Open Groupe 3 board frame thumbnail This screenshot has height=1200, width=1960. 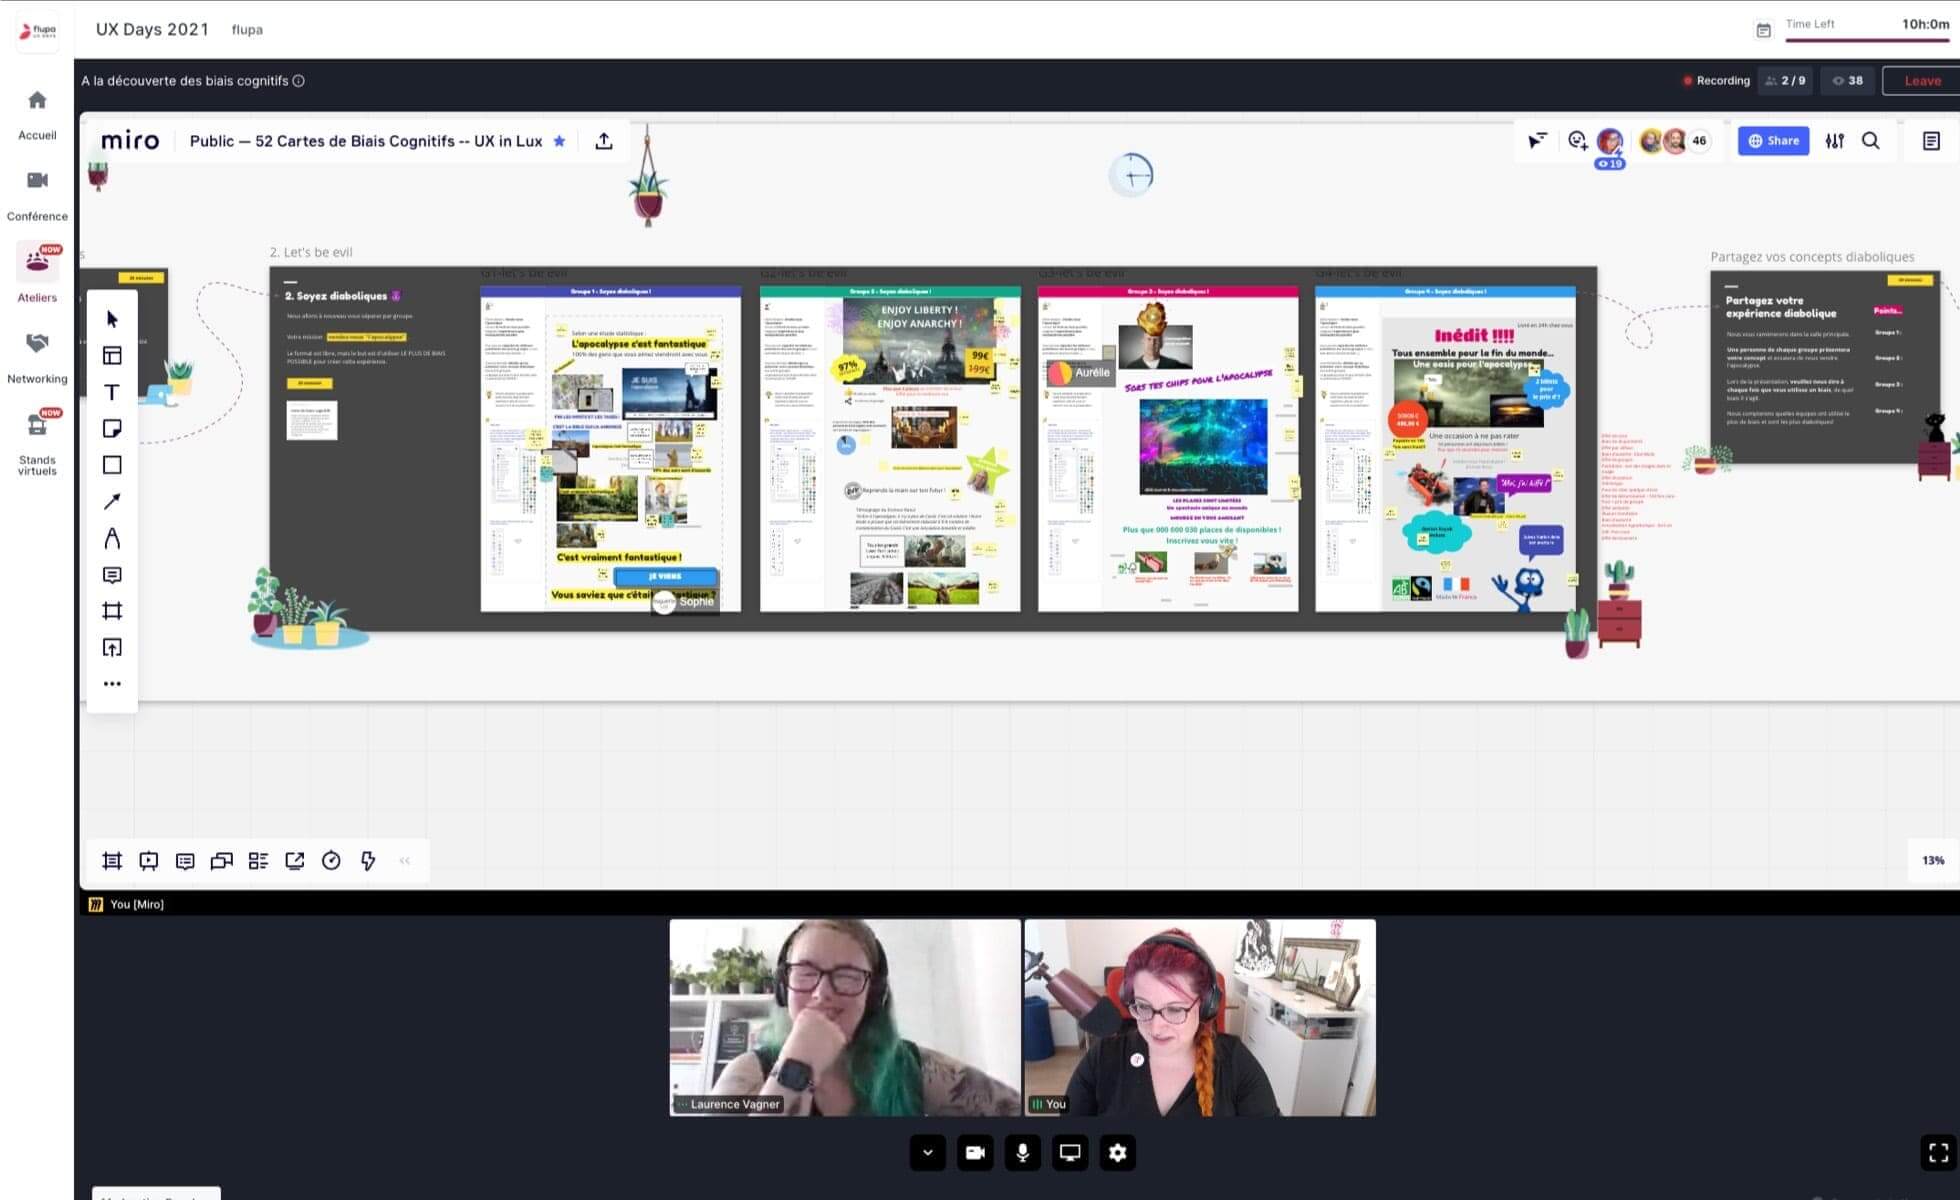tap(1168, 450)
